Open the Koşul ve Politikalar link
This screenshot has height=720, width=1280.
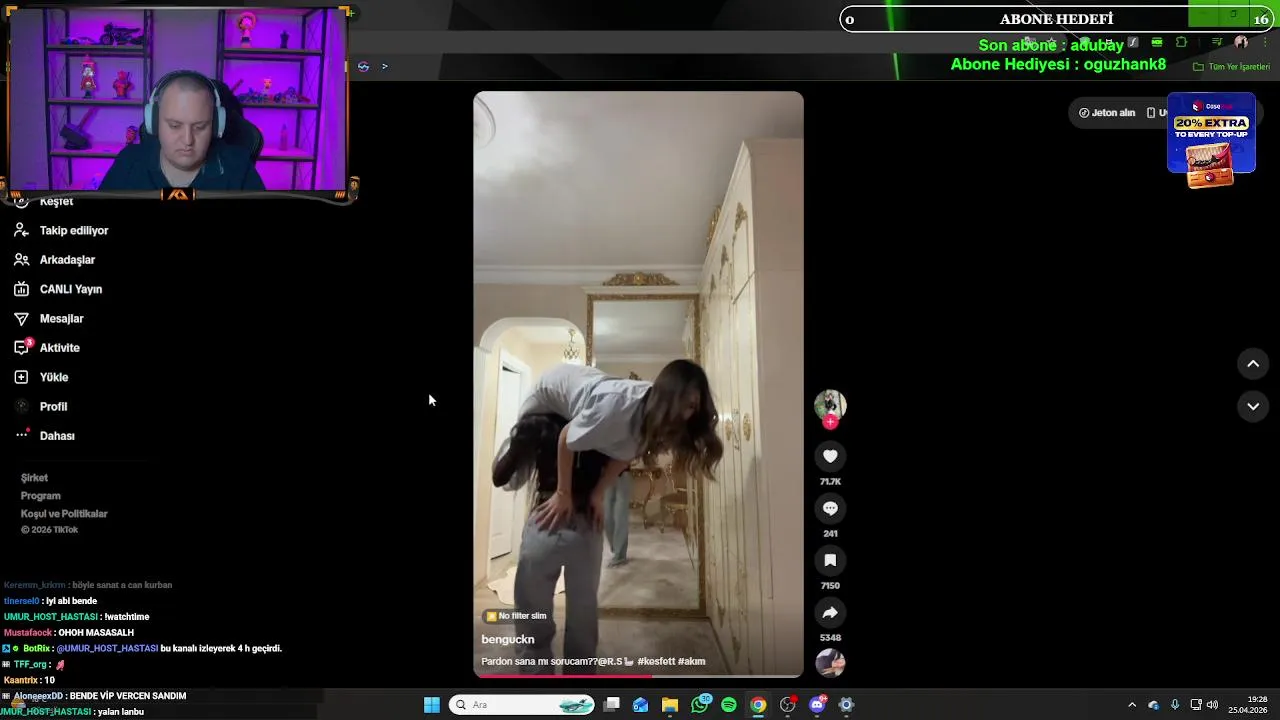tap(64, 514)
